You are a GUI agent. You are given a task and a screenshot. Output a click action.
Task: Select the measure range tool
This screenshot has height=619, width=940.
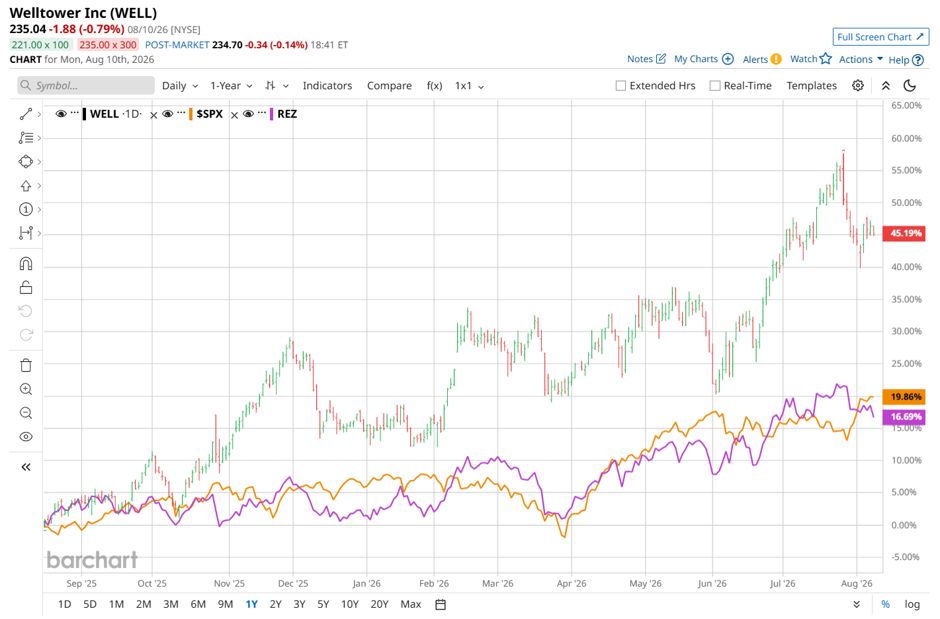[26, 233]
